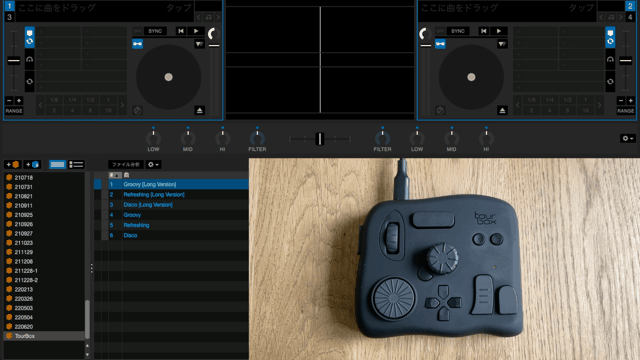Select deck 2 layer button

[x=631, y=6]
